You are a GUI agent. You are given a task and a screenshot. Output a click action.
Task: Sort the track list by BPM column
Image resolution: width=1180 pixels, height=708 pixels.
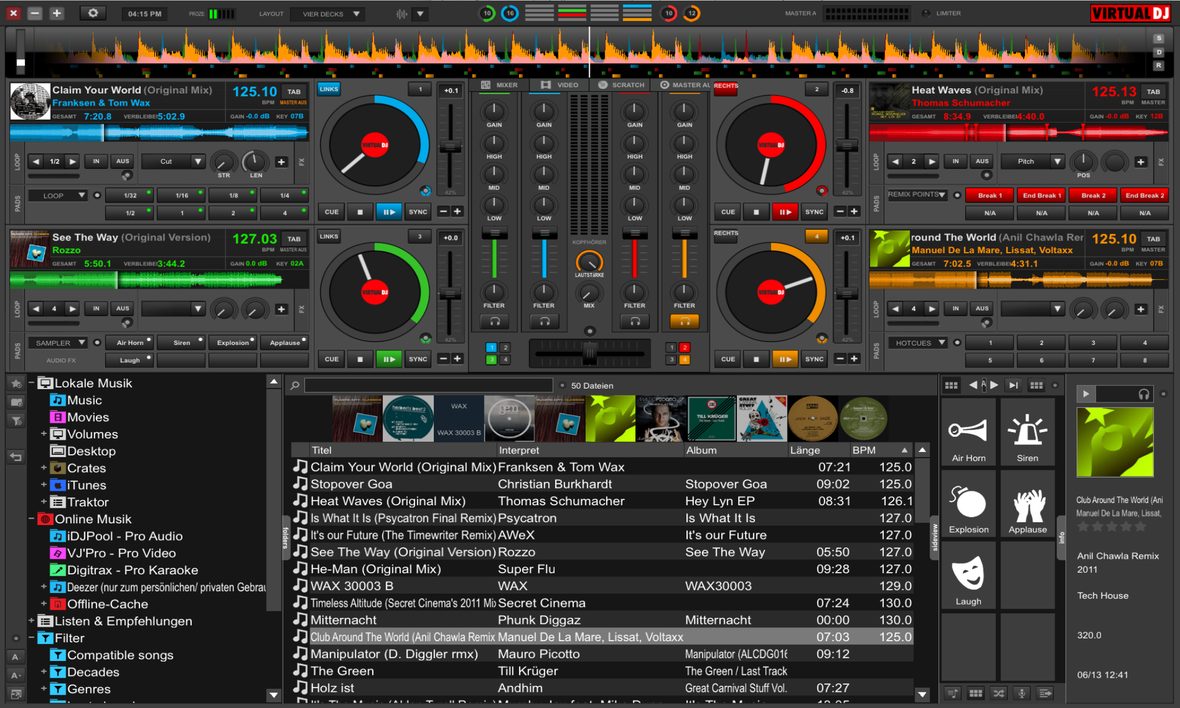coord(882,450)
